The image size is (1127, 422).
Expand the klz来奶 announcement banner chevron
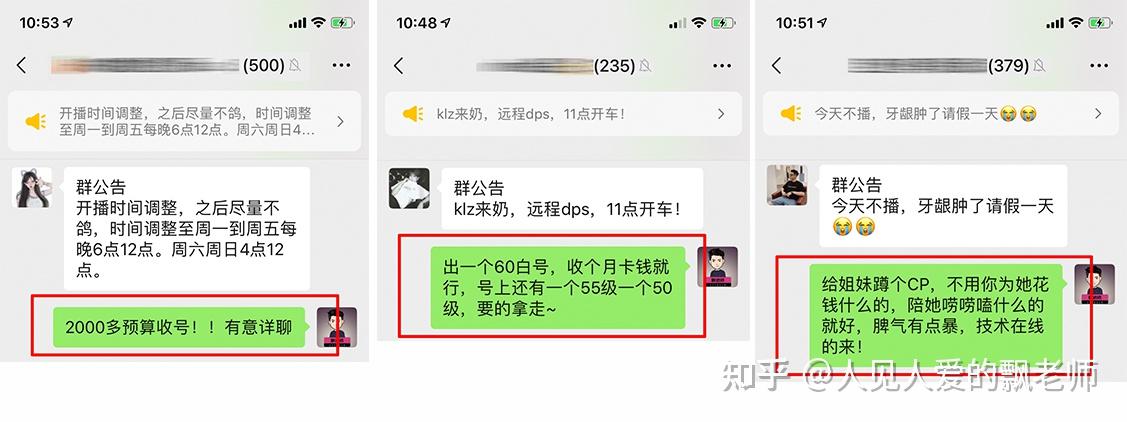point(721,114)
